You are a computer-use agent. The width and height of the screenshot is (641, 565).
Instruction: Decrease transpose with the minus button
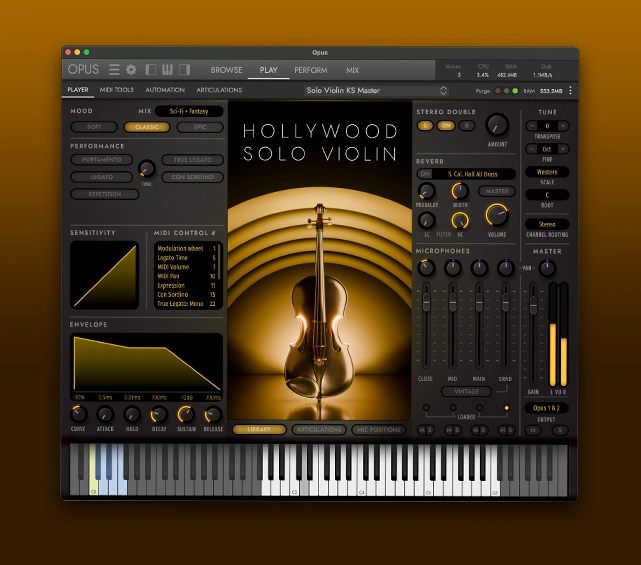coord(531,126)
